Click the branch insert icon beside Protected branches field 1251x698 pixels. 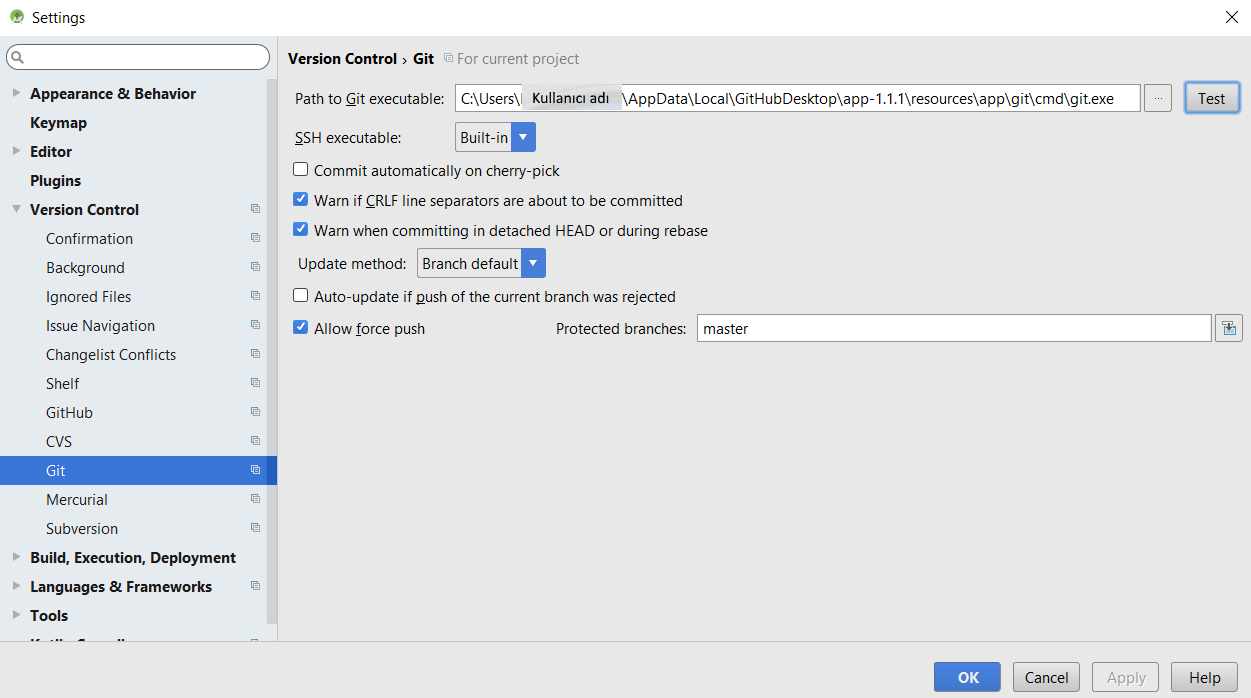pos(1228,327)
